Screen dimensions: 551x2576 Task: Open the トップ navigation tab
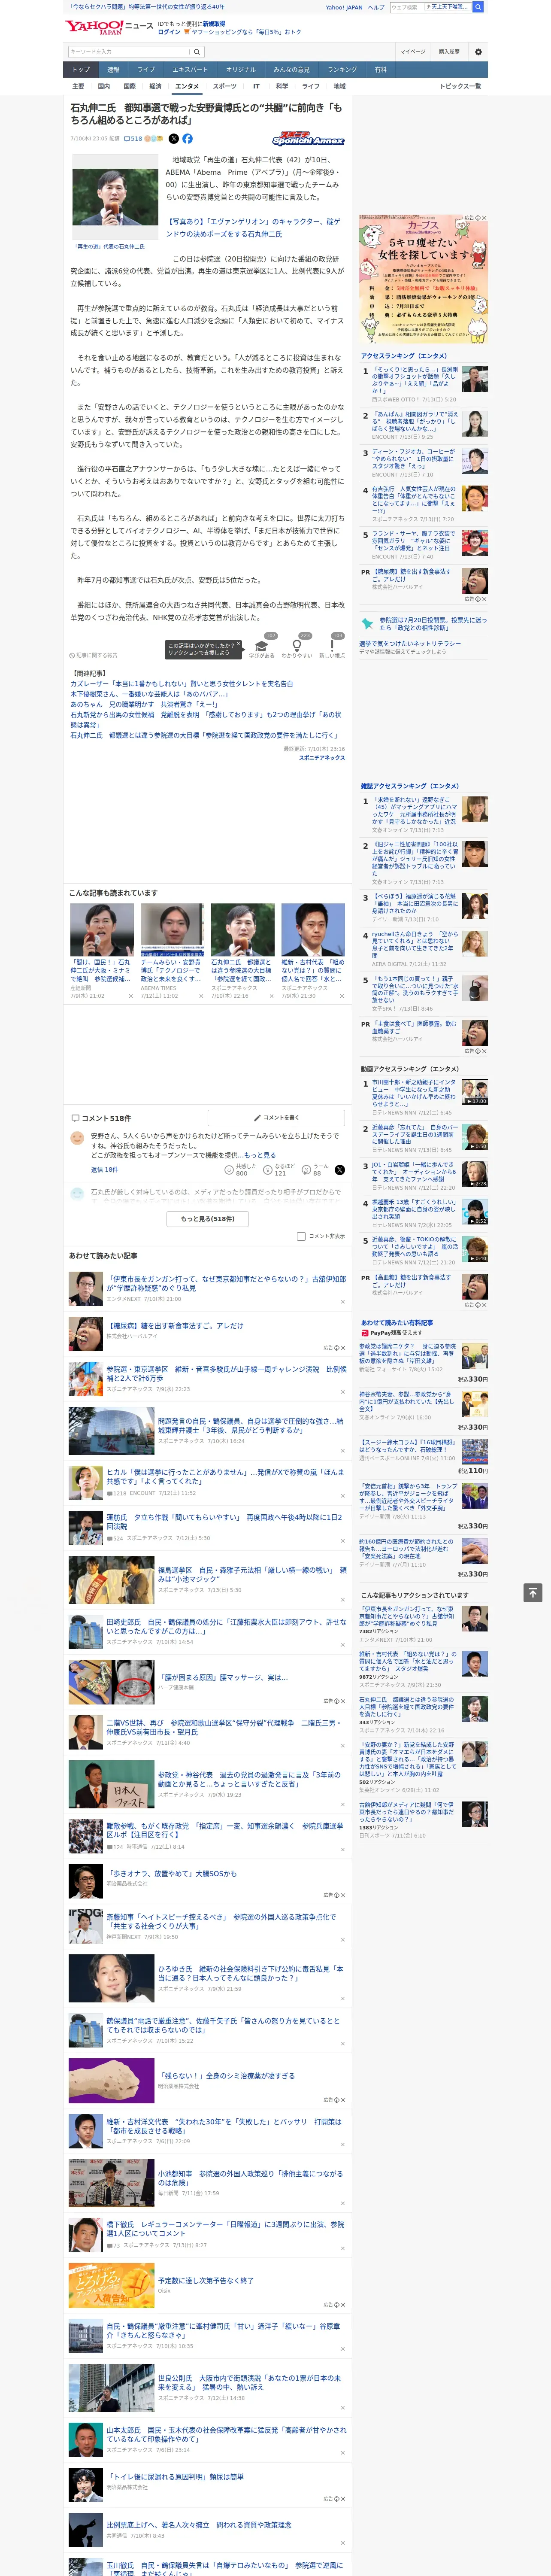pos(81,70)
